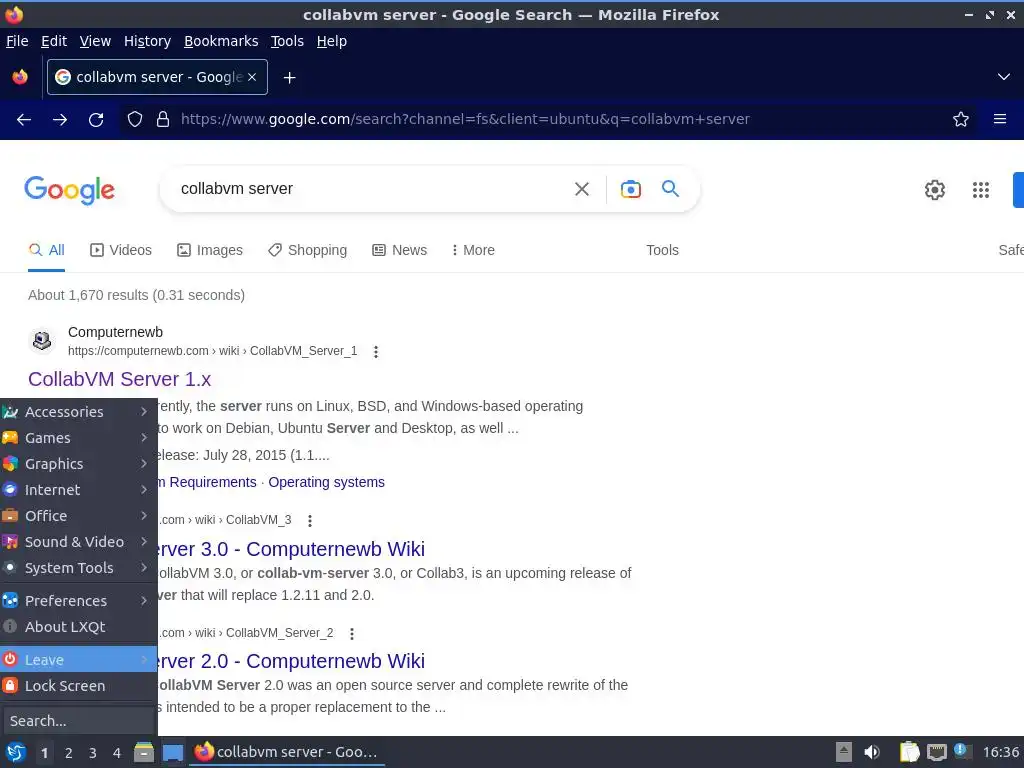Expand the System Tools submenu

pos(78,569)
